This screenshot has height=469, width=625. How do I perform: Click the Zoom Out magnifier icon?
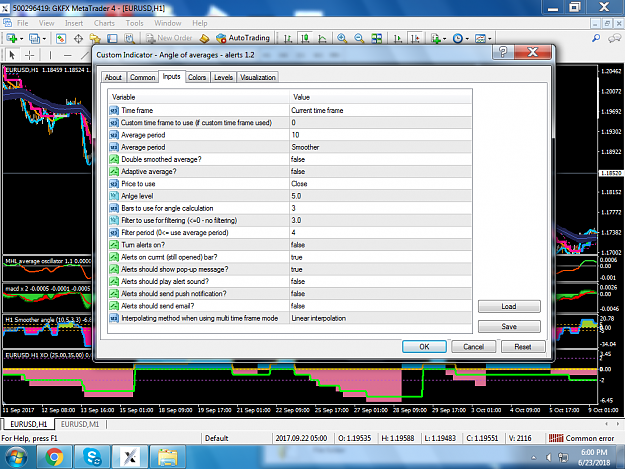[359, 38]
